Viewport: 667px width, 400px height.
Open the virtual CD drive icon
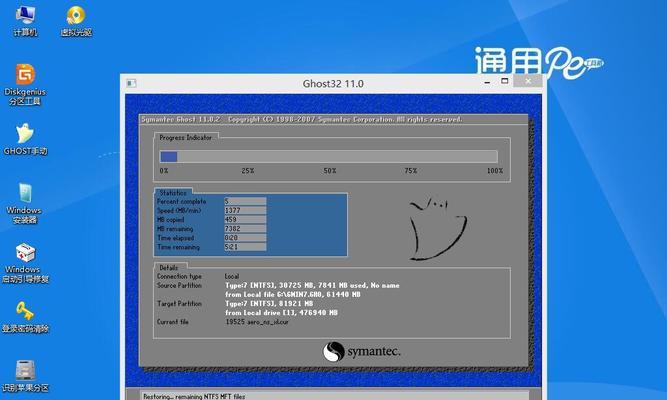pyautogui.click(x=76, y=20)
